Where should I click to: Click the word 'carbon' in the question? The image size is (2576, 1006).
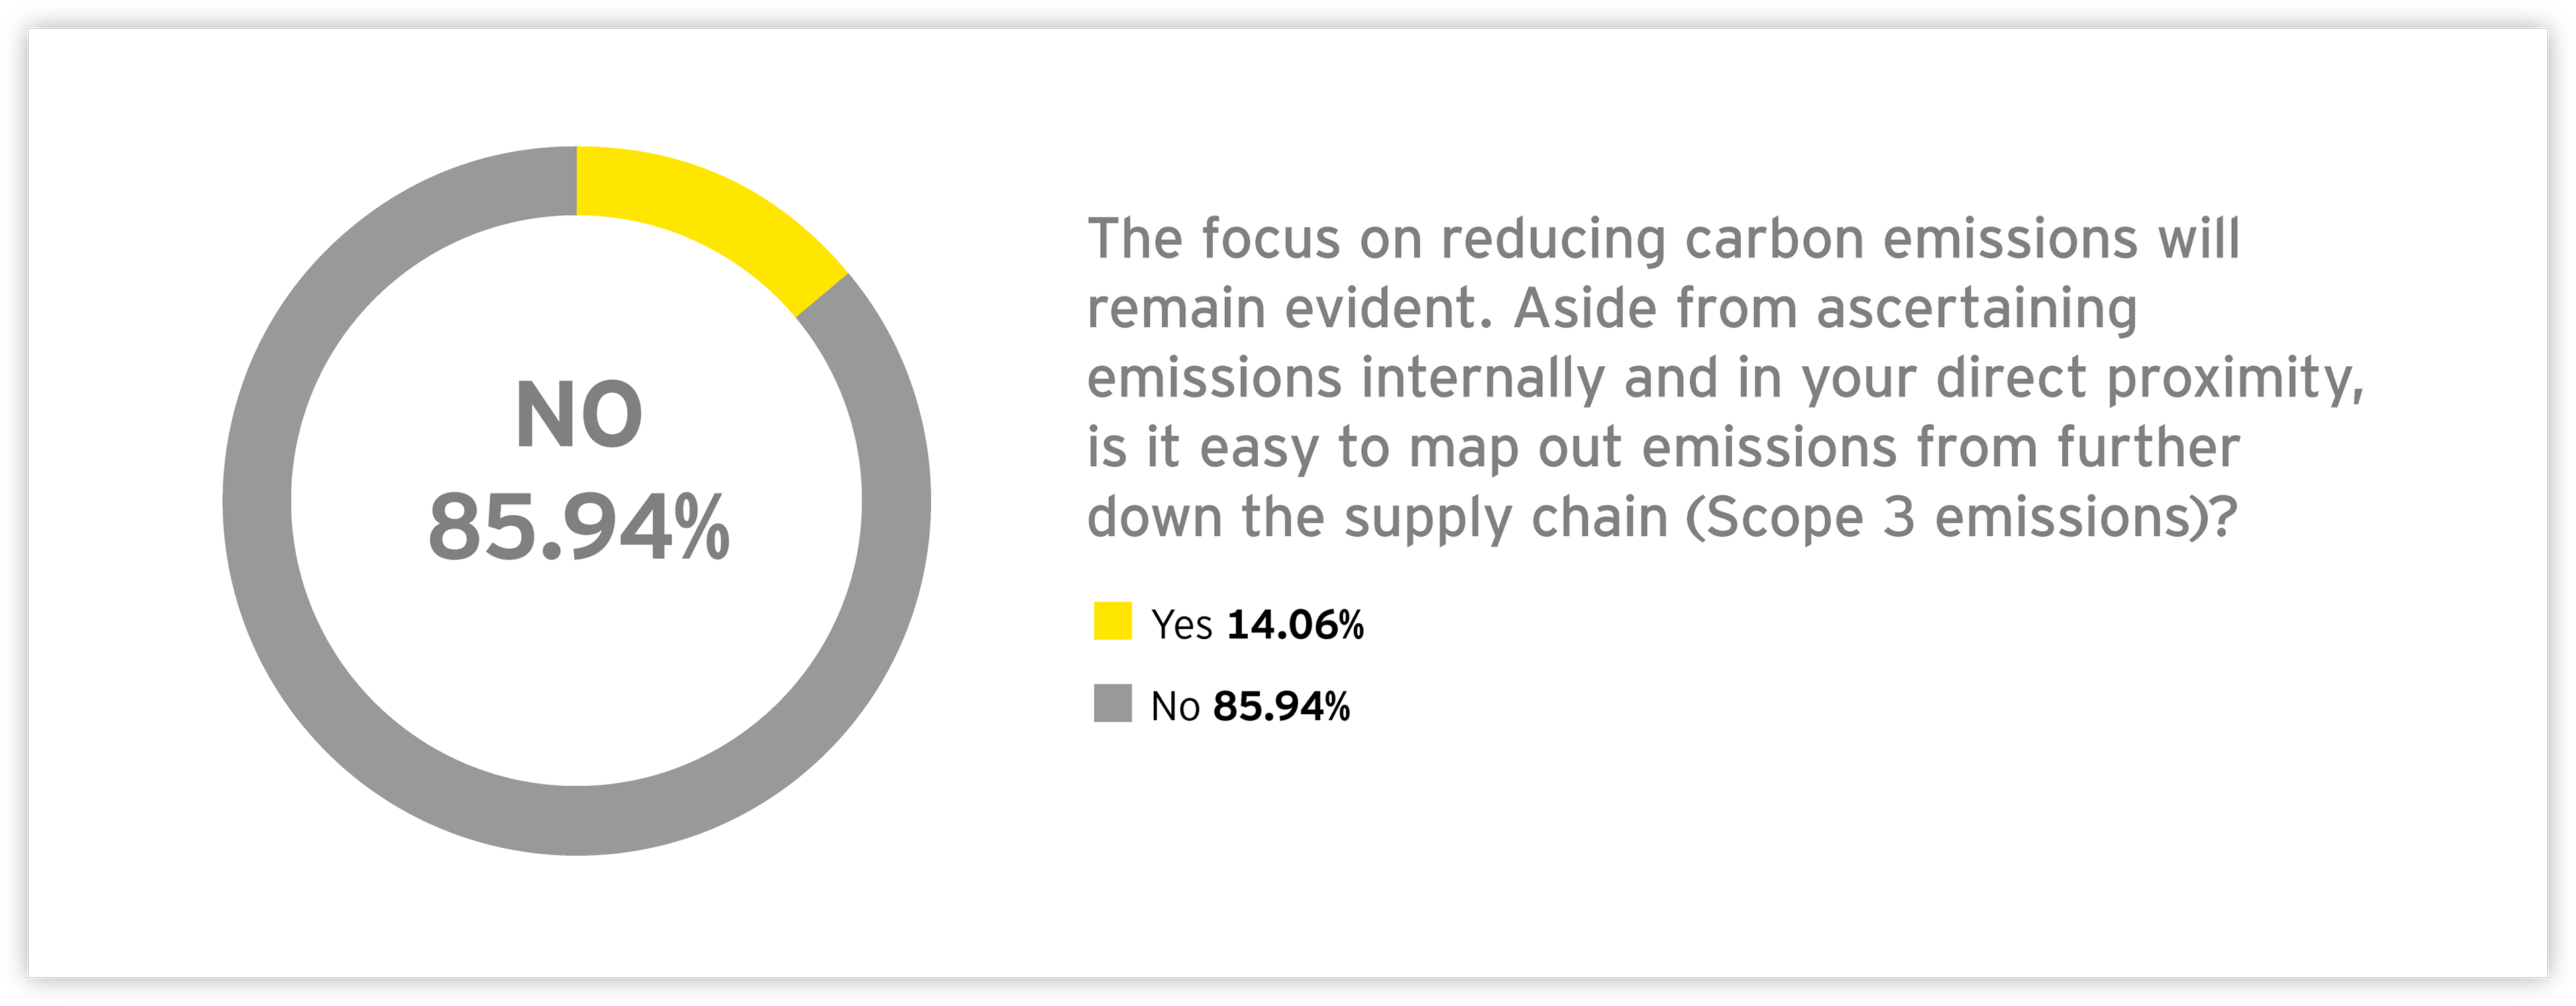pos(1774,240)
